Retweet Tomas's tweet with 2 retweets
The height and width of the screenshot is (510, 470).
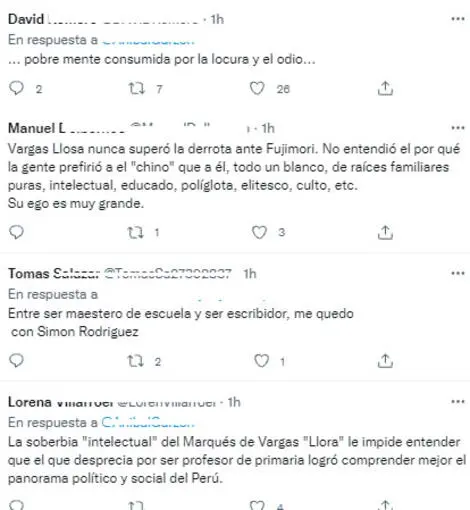tap(136, 361)
